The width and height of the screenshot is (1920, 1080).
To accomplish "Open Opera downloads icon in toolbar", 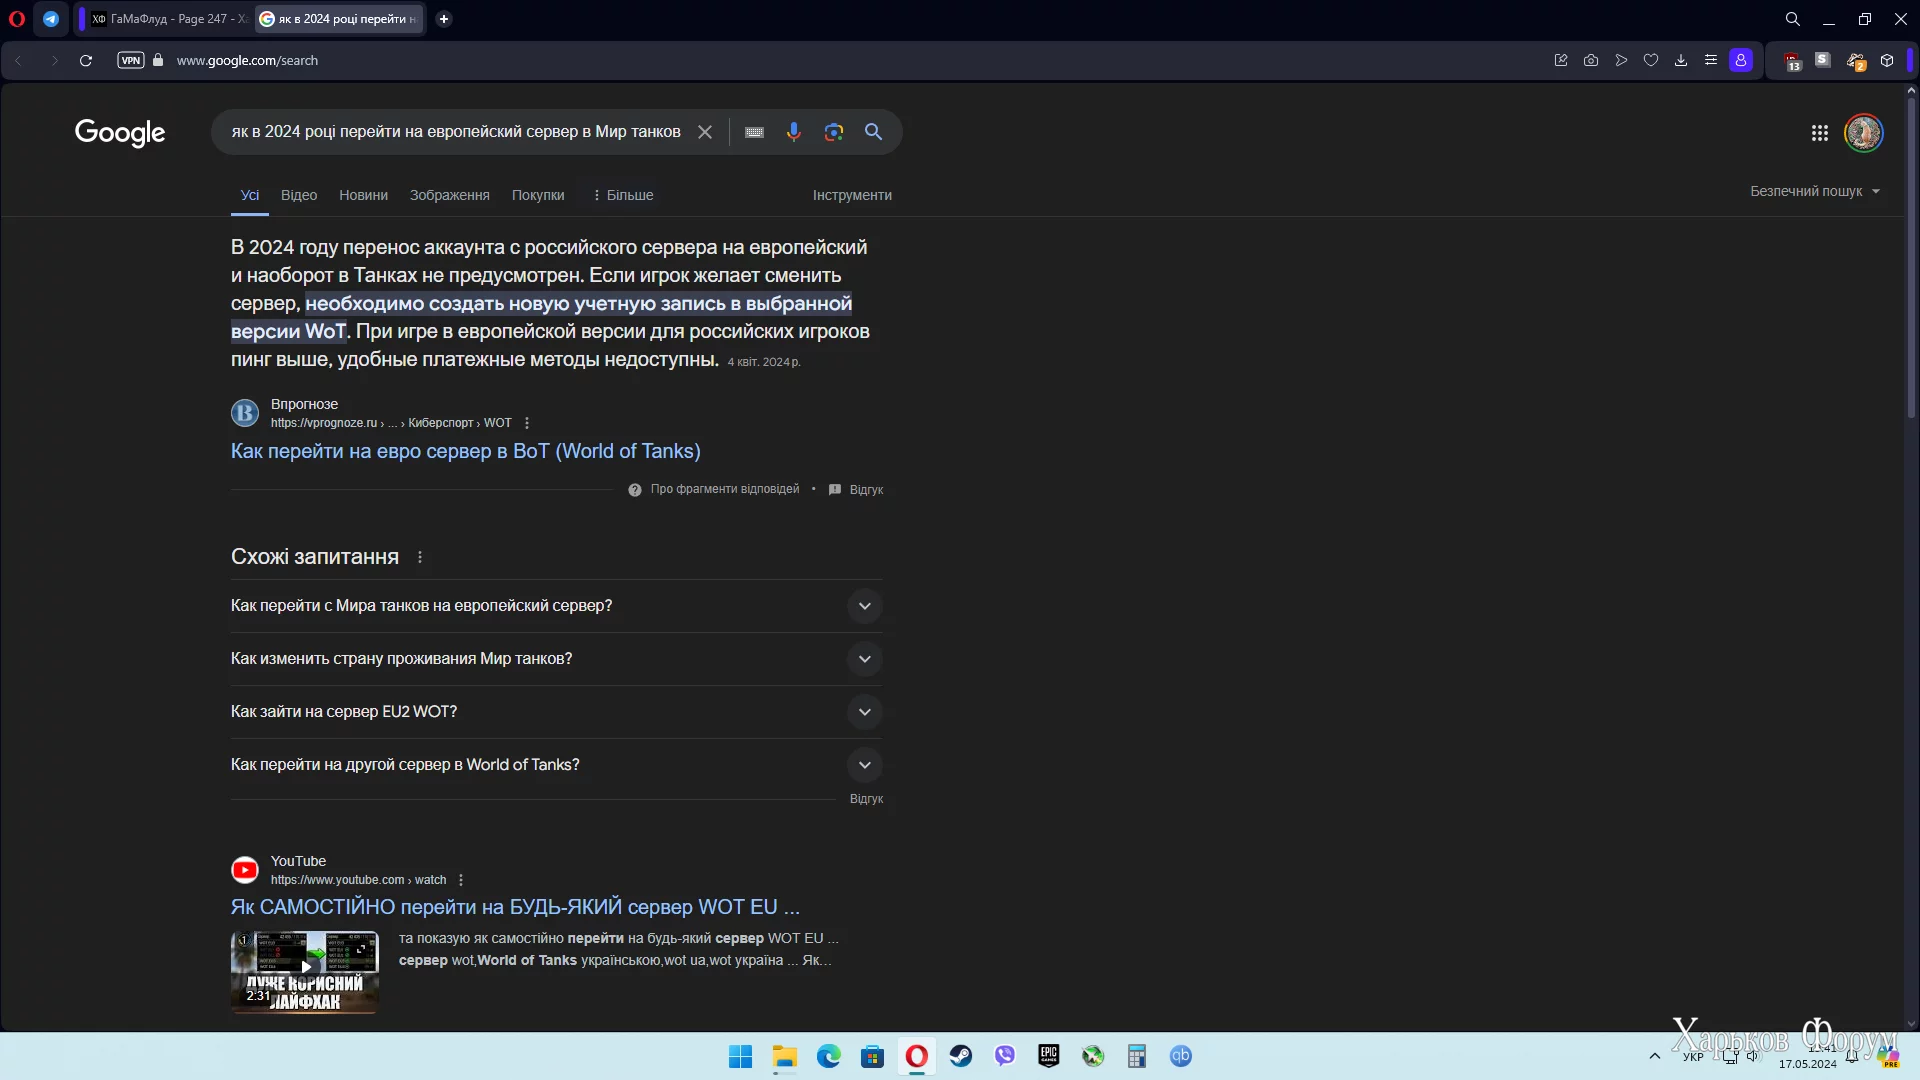I will 1681,60.
